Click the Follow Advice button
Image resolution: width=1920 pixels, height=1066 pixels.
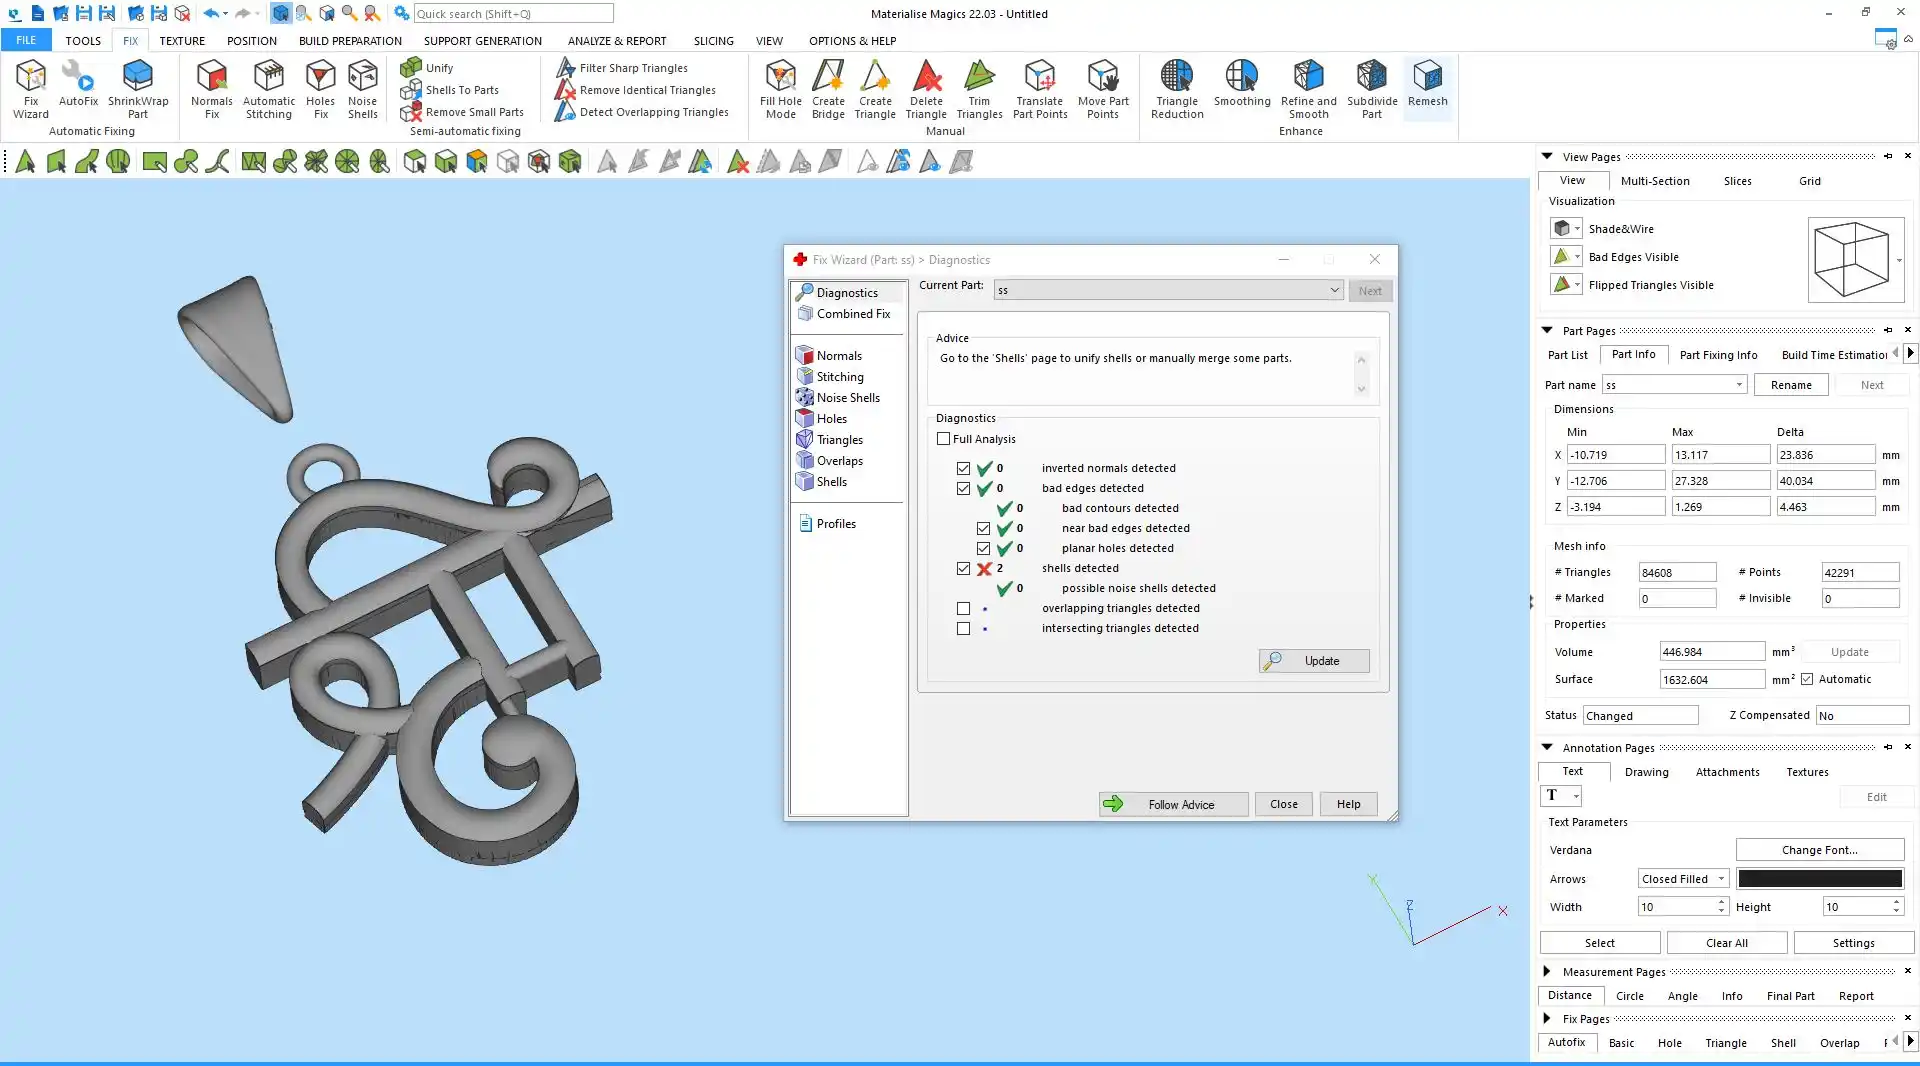(x=1173, y=804)
